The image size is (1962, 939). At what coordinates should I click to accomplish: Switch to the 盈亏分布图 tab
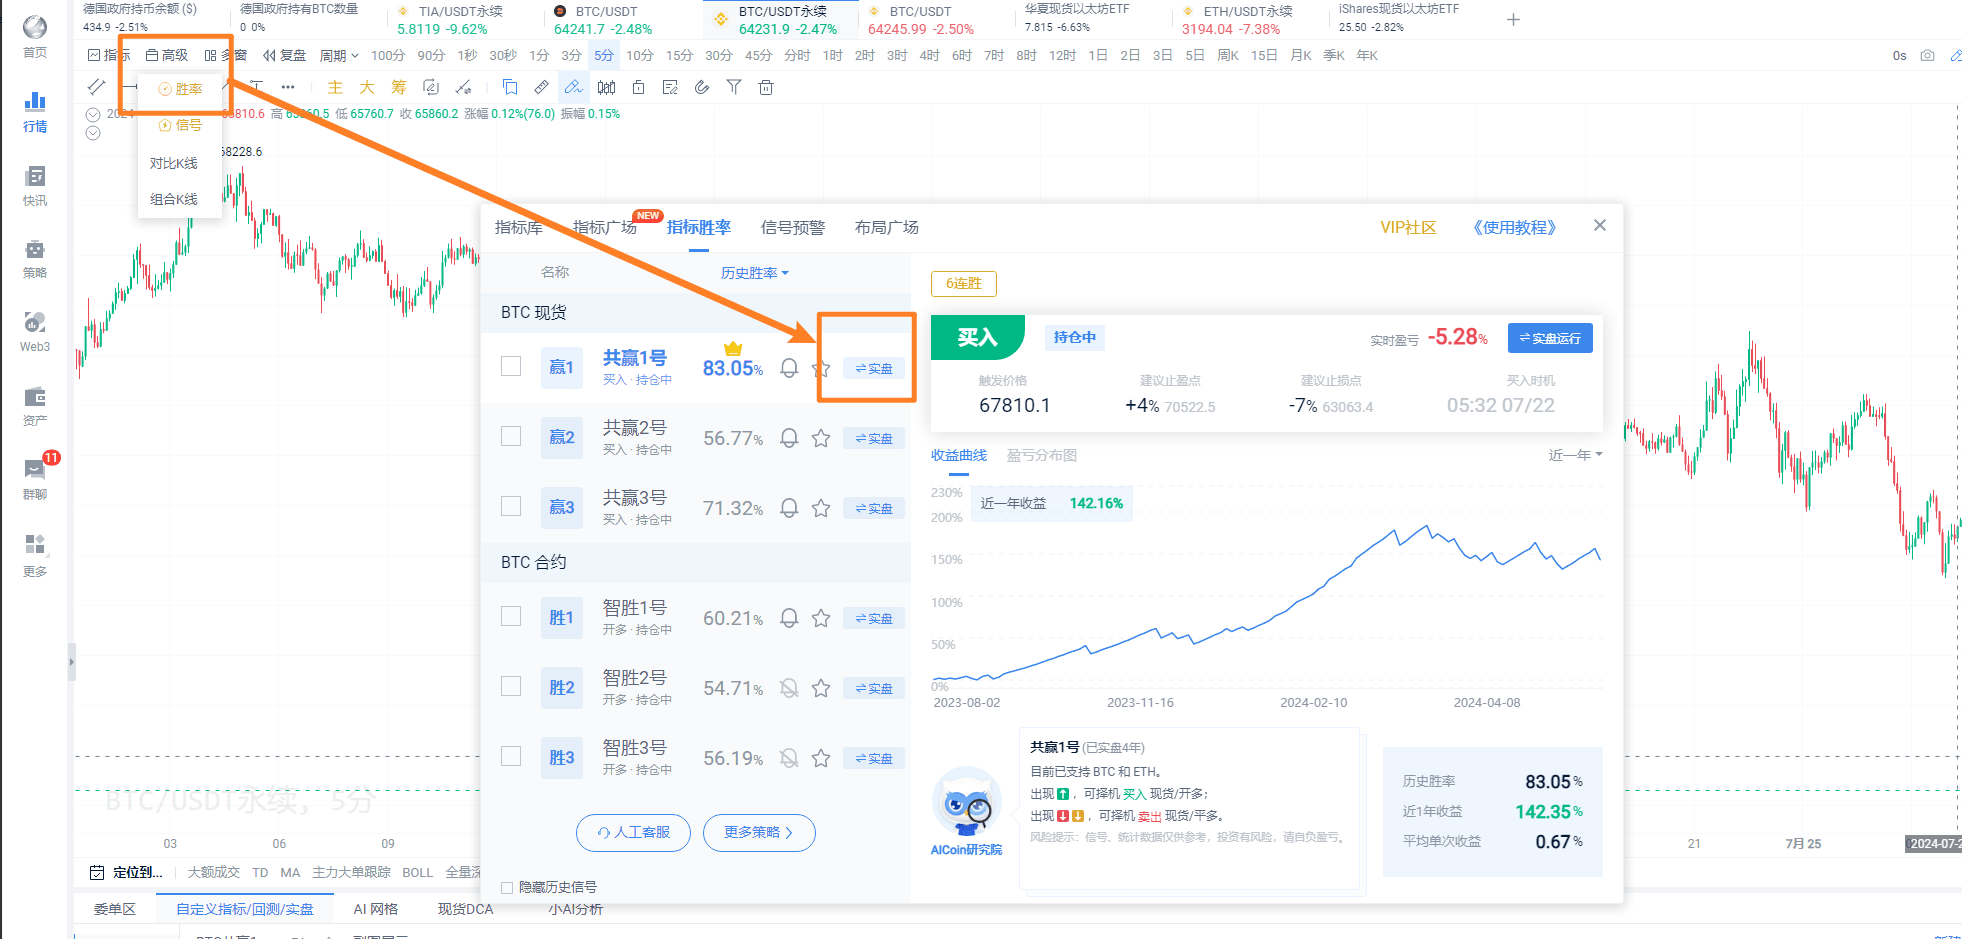tap(1042, 455)
